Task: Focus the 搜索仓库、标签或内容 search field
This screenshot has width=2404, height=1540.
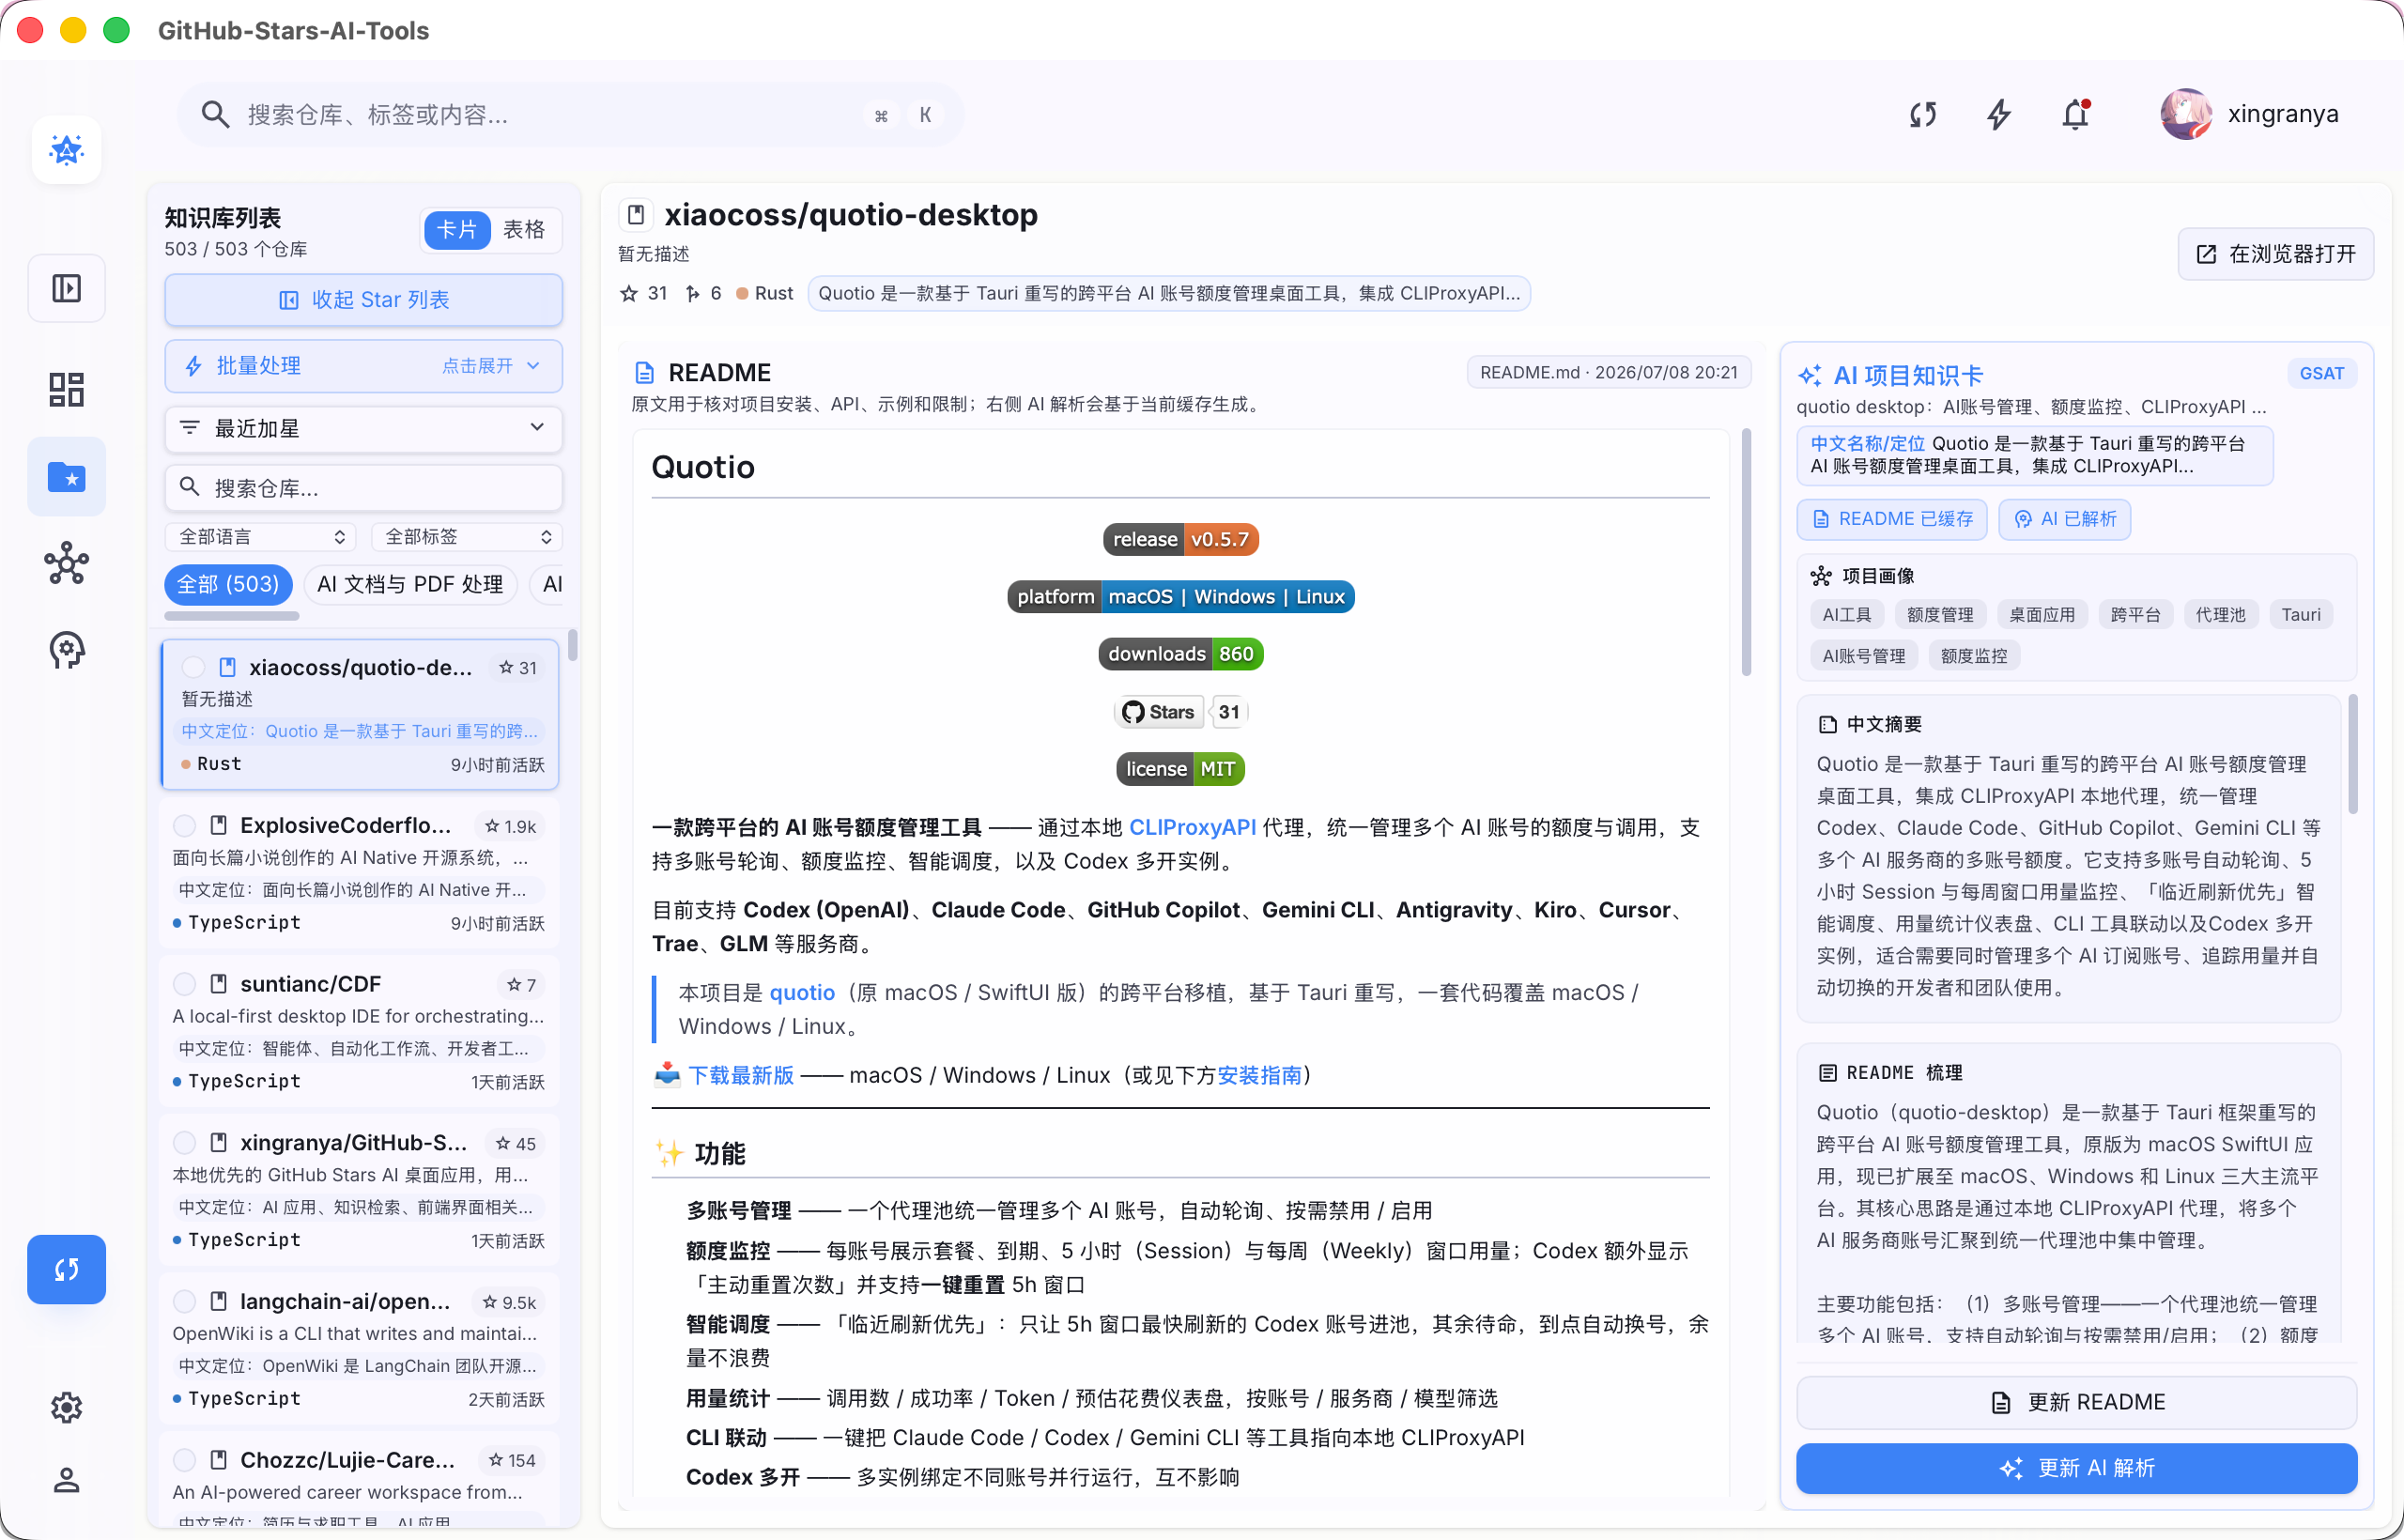Action: [x=570, y=114]
